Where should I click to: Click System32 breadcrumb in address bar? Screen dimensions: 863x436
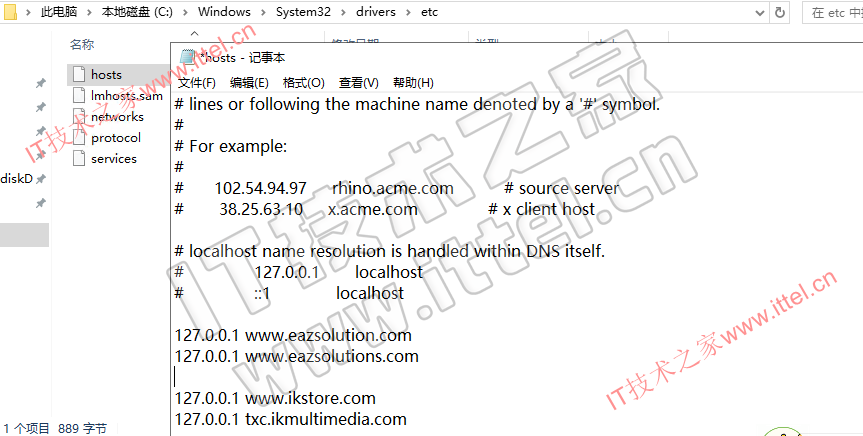(x=303, y=12)
